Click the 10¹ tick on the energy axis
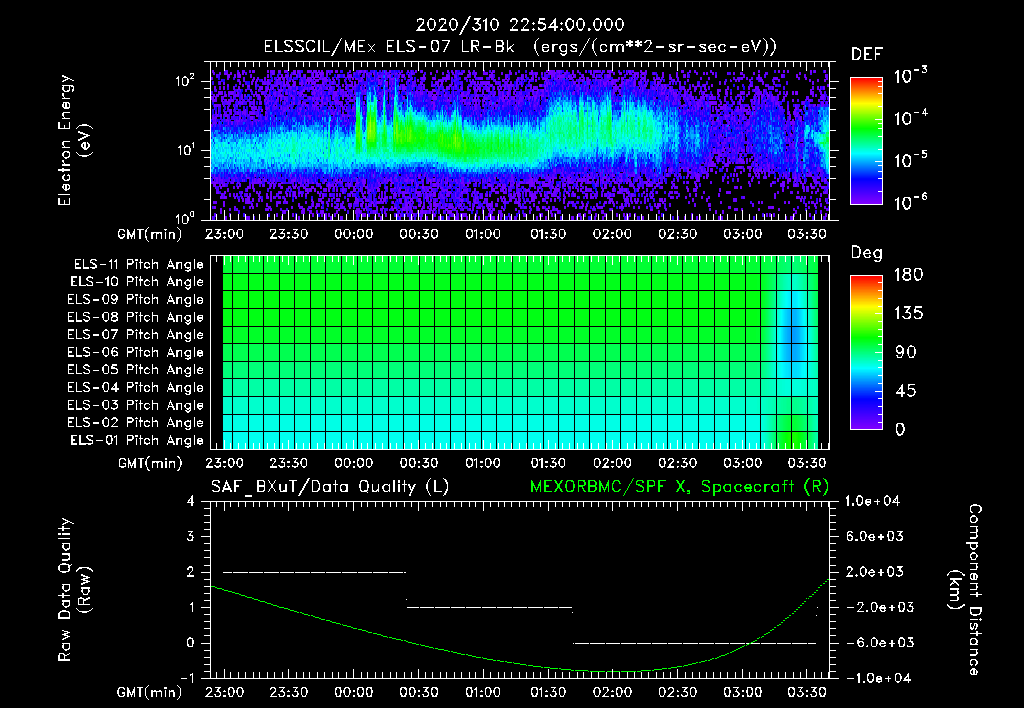The image size is (1024, 708). point(185,150)
